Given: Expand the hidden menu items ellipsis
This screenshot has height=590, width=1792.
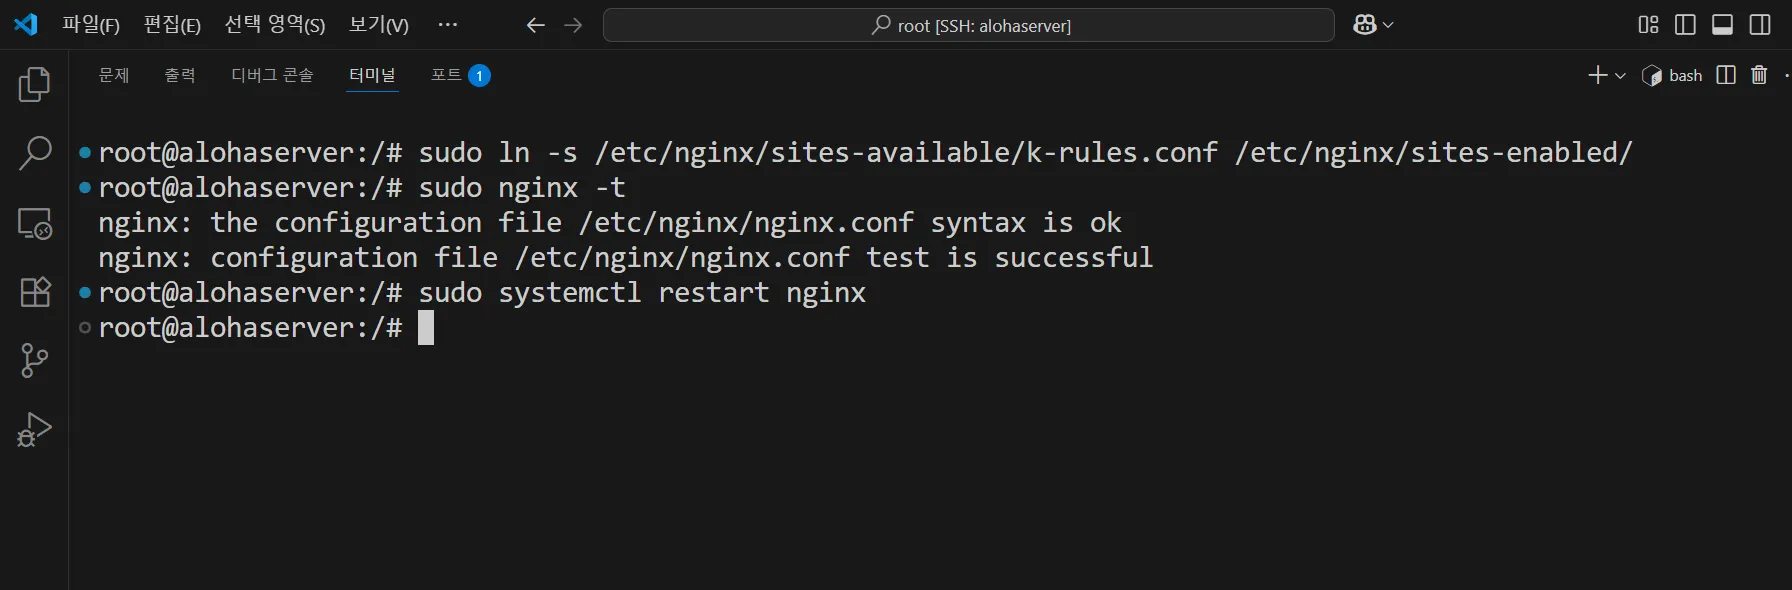Looking at the screenshot, I should [448, 25].
